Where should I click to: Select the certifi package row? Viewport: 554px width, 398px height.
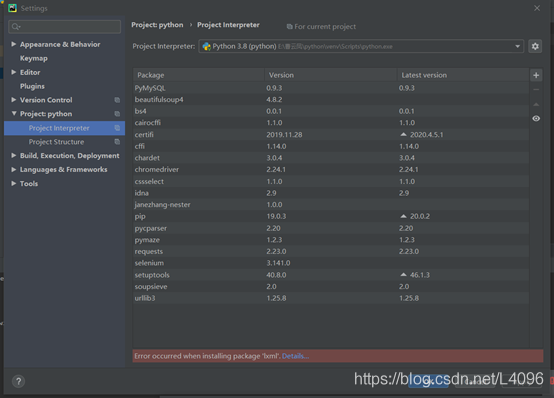[331, 135]
